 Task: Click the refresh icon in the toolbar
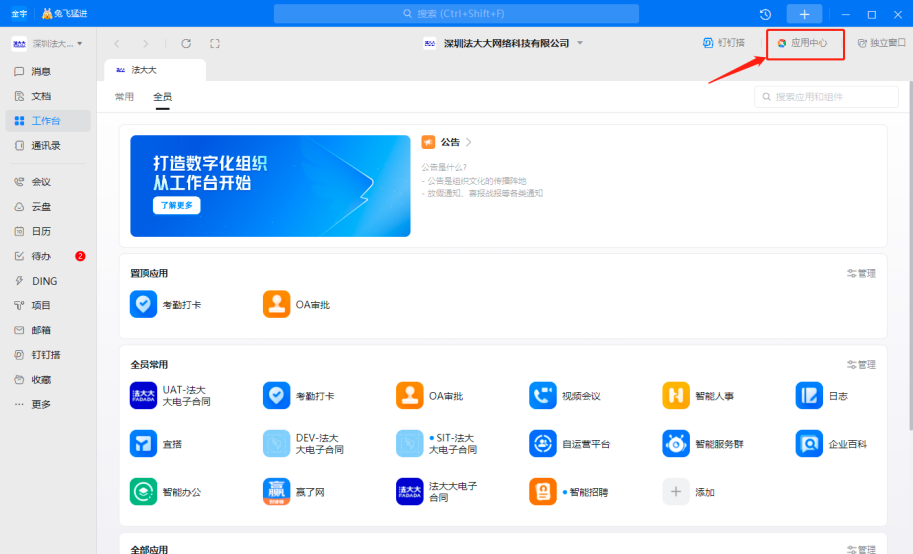point(186,44)
